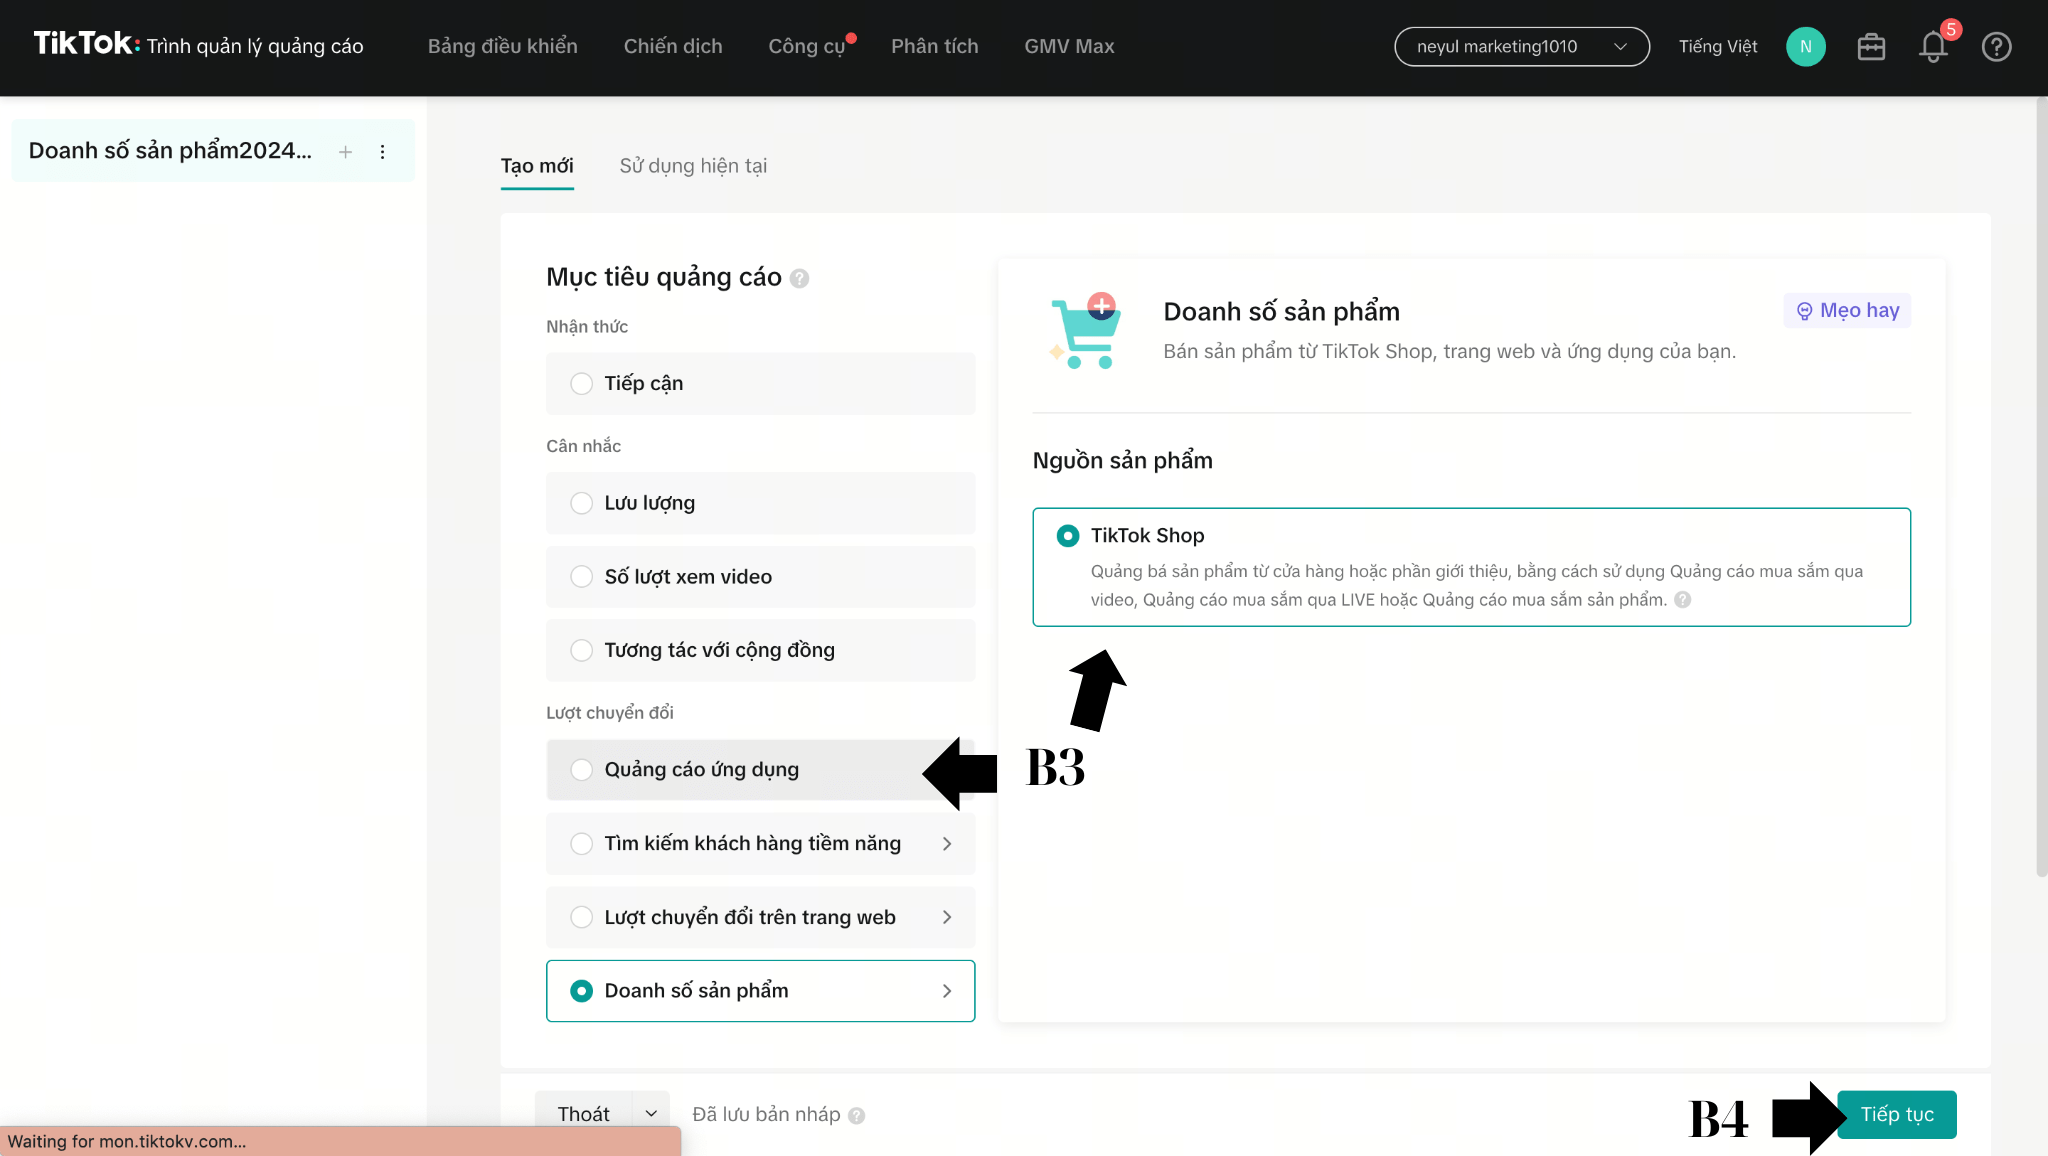
Task: Switch to the Tạo mới tab
Action: point(537,166)
